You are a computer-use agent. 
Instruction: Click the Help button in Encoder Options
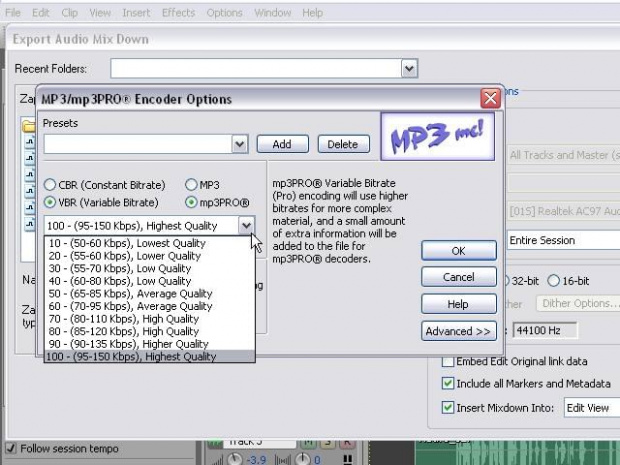click(459, 304)
